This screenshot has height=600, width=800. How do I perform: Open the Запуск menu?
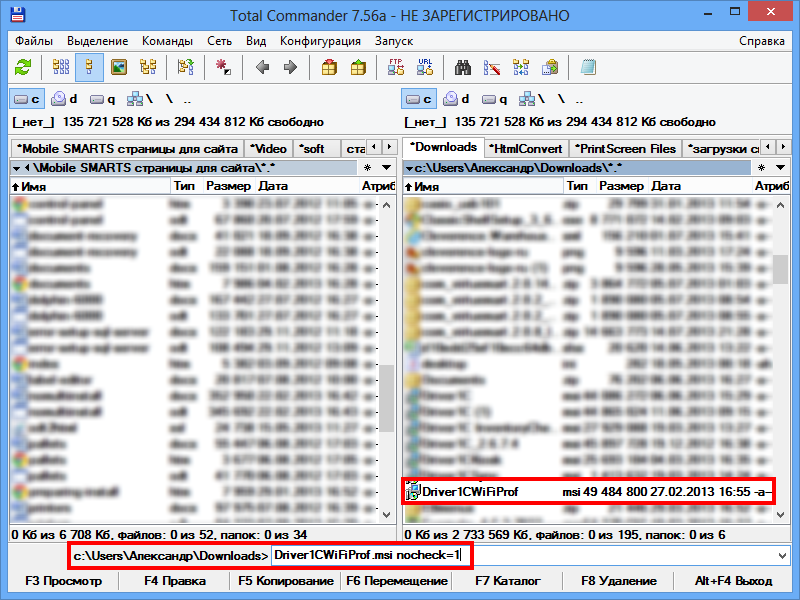pos(393,41)
